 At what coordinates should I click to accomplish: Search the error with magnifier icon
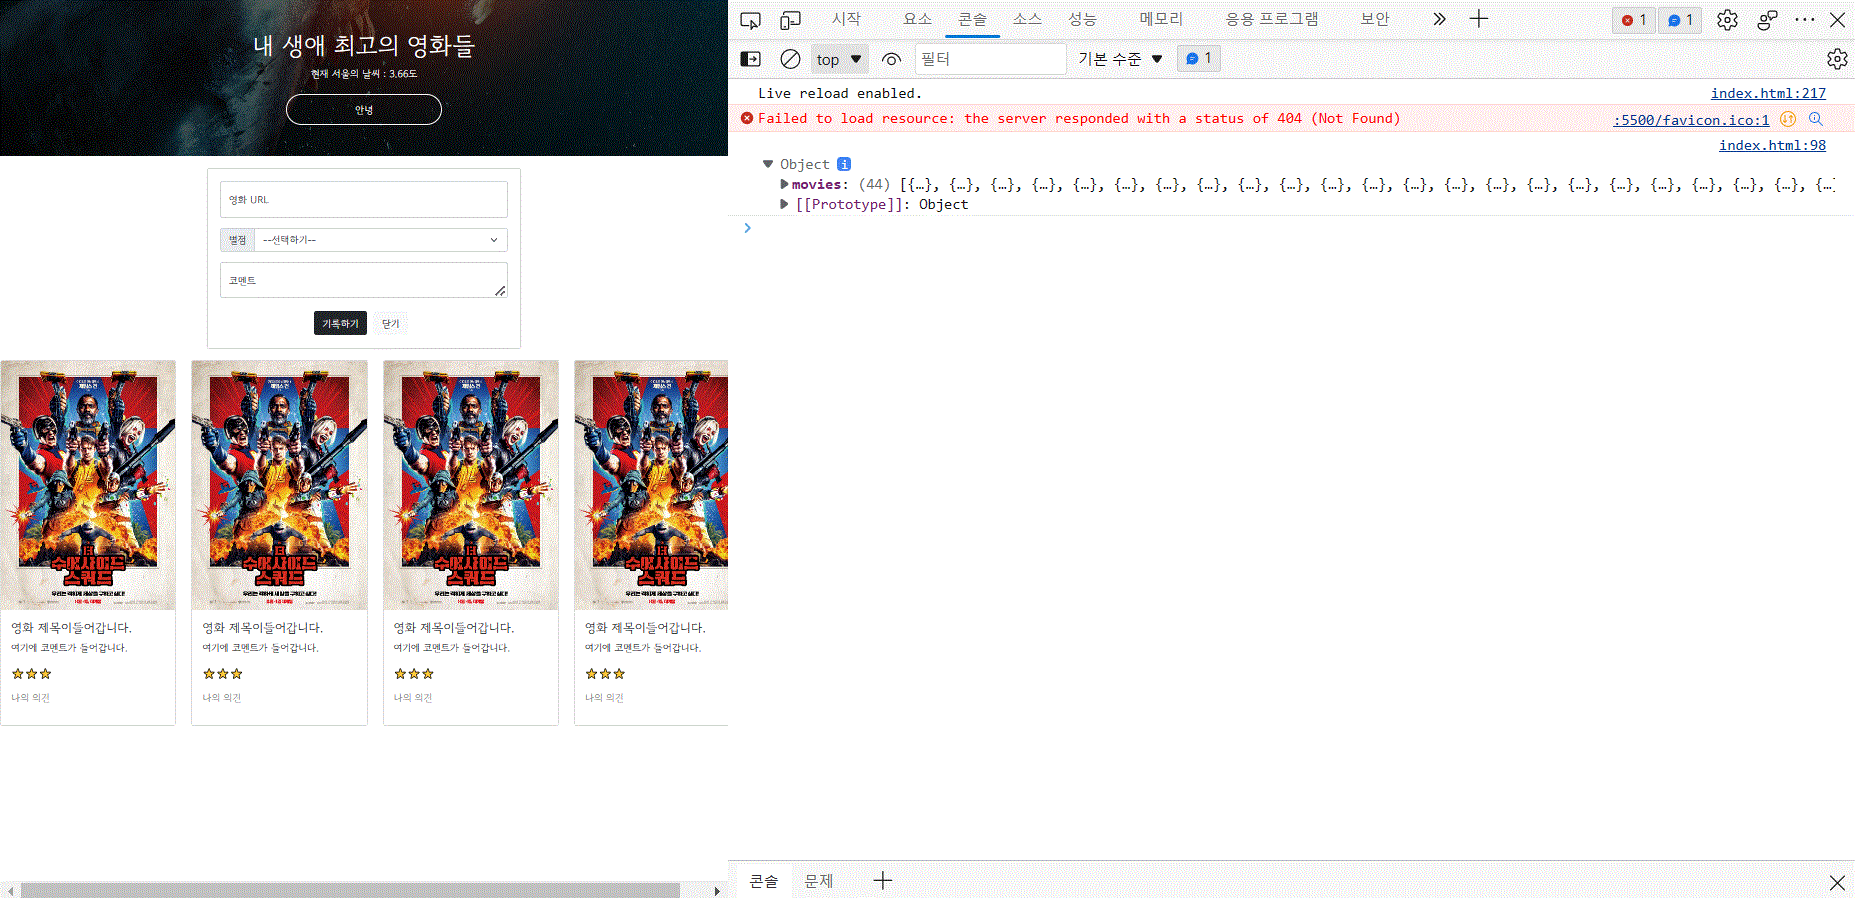1816,119
